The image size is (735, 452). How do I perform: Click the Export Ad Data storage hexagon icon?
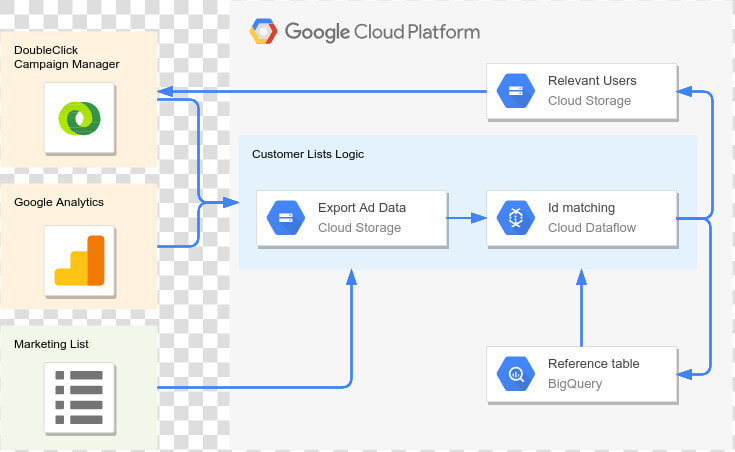[285, 218]
